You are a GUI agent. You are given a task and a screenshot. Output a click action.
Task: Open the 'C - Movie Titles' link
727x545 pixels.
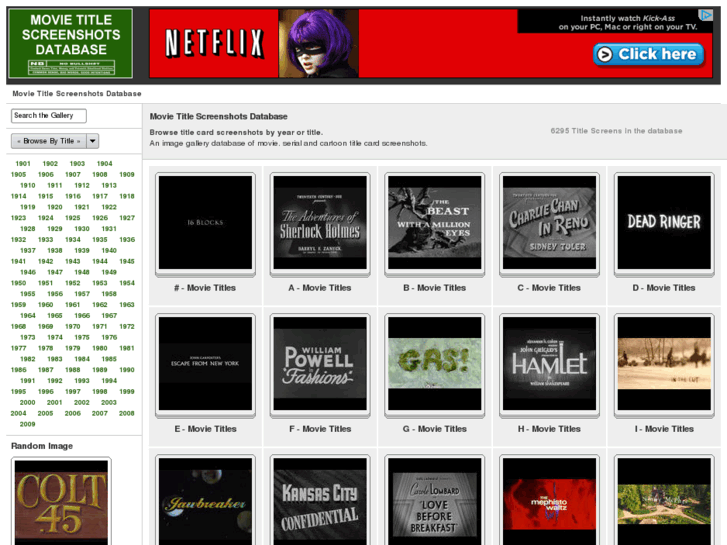(x=549, y=288)
